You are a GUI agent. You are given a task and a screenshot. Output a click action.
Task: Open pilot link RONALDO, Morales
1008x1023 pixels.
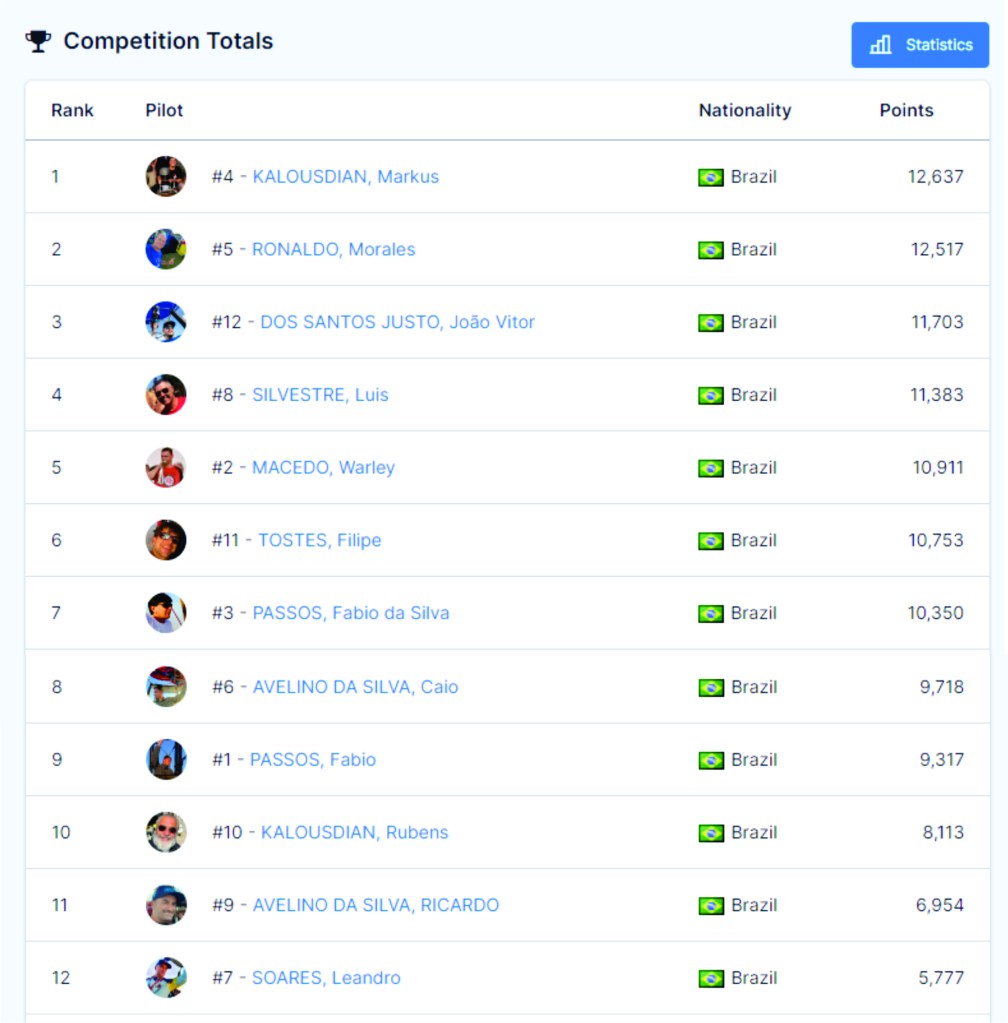[333, 249]
